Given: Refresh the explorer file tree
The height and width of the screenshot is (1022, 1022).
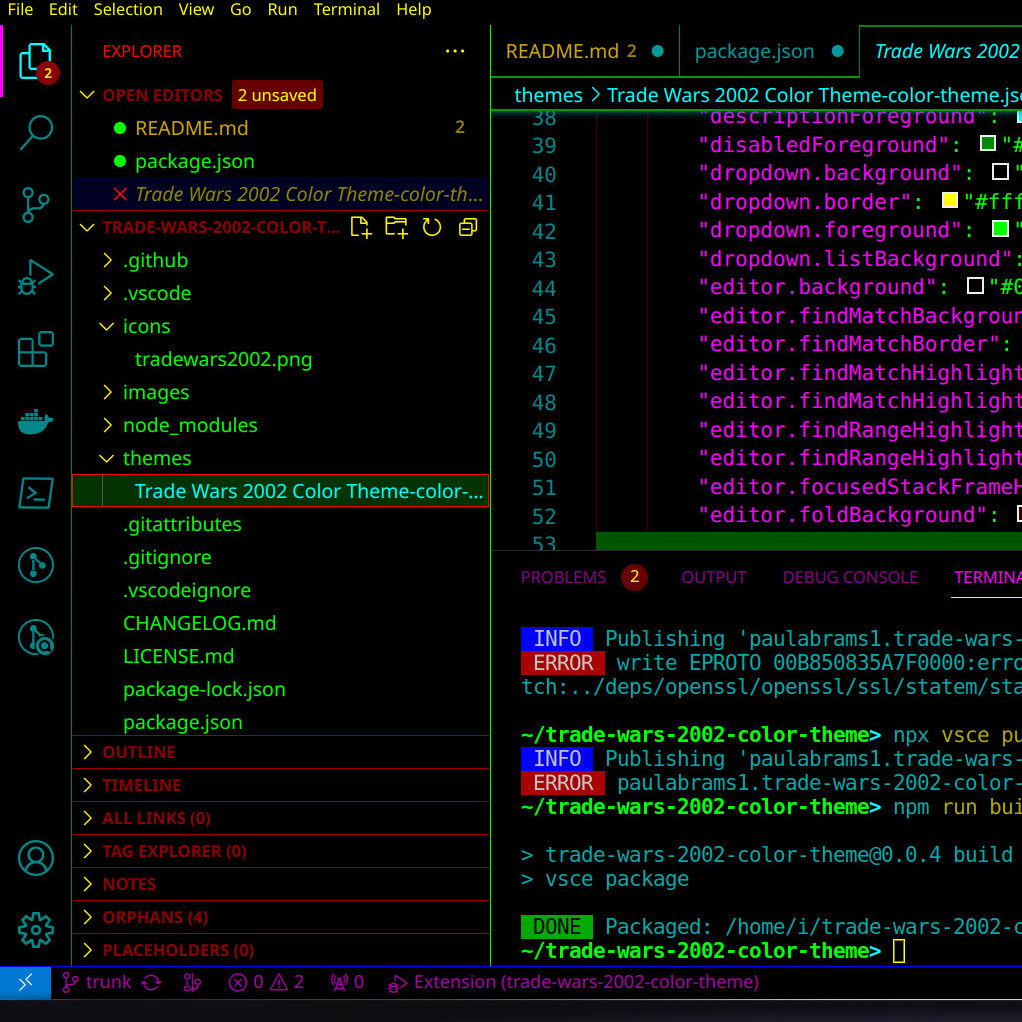Looking at the screenshot, I should coord(431,227).
